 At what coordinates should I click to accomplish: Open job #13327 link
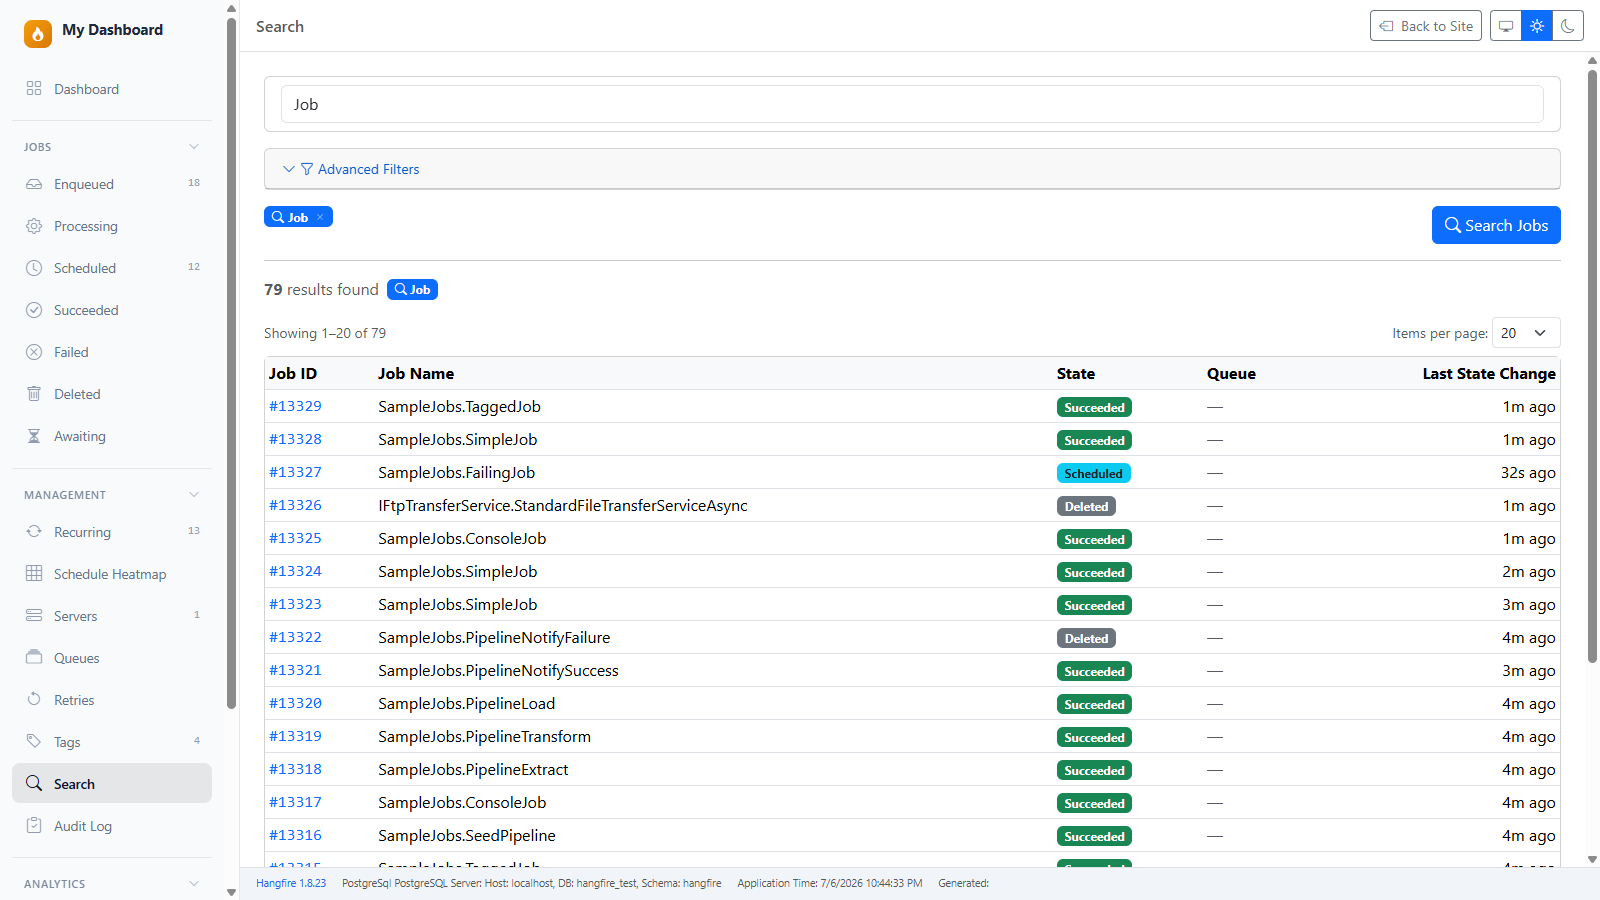pyautogui.click(x=295, y=472)
